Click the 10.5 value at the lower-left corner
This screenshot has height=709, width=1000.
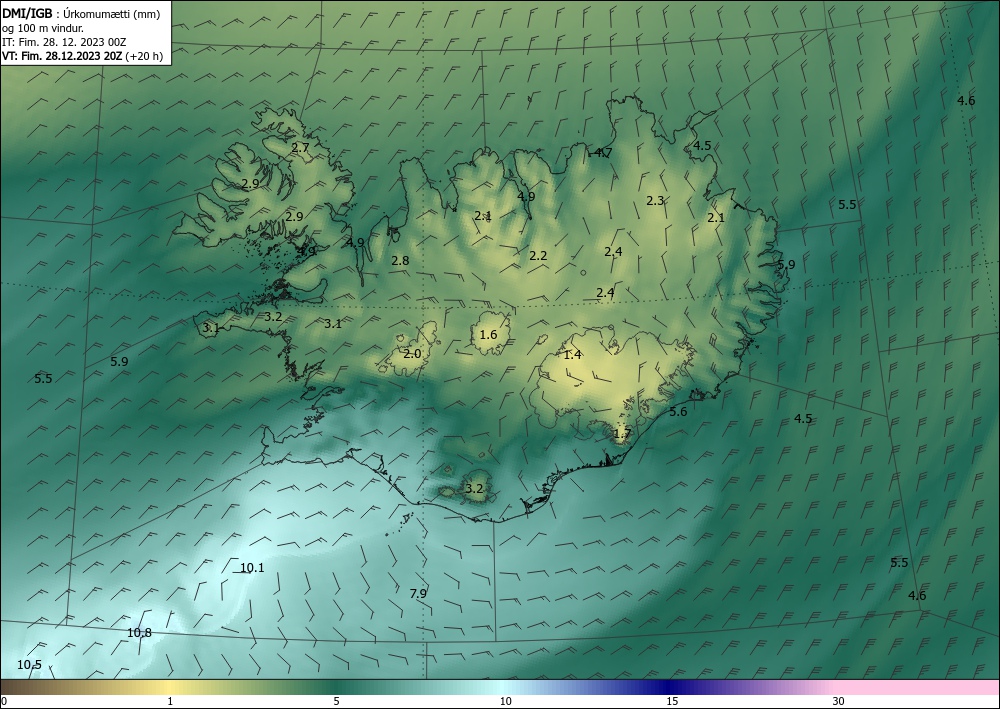coord(29,665)
